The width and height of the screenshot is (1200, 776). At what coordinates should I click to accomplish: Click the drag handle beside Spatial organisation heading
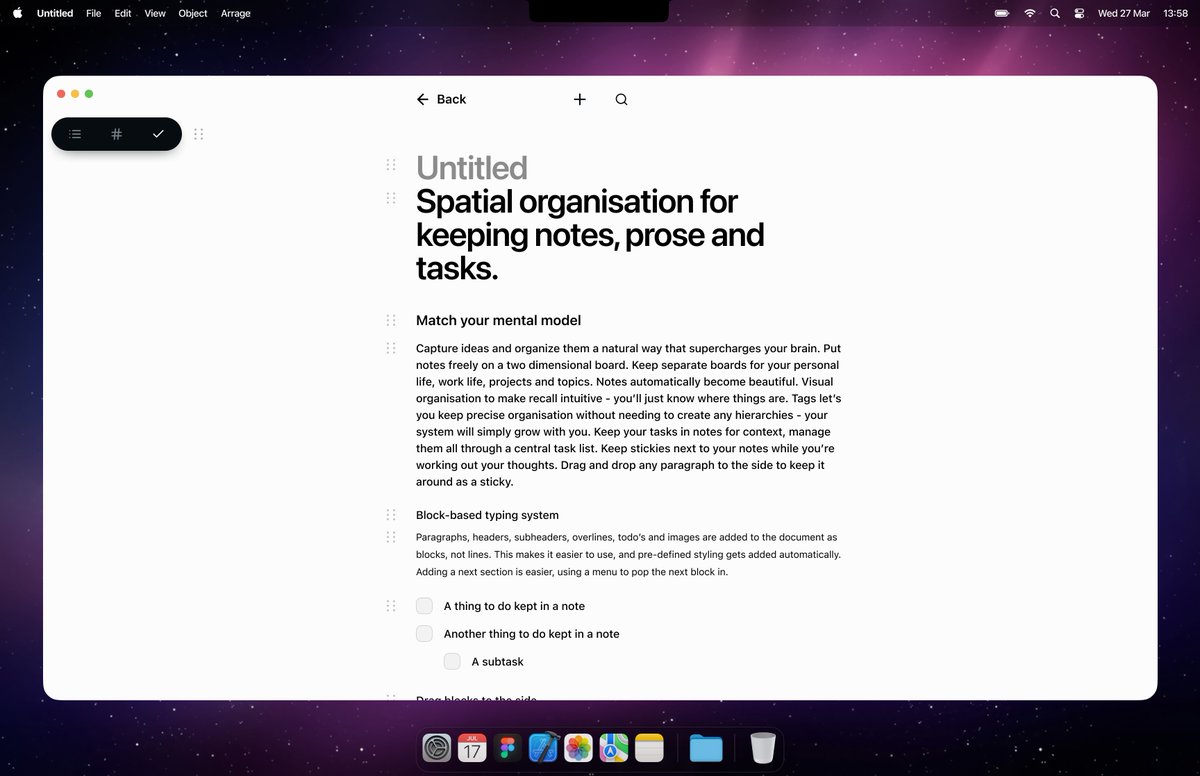click(391, 198)
